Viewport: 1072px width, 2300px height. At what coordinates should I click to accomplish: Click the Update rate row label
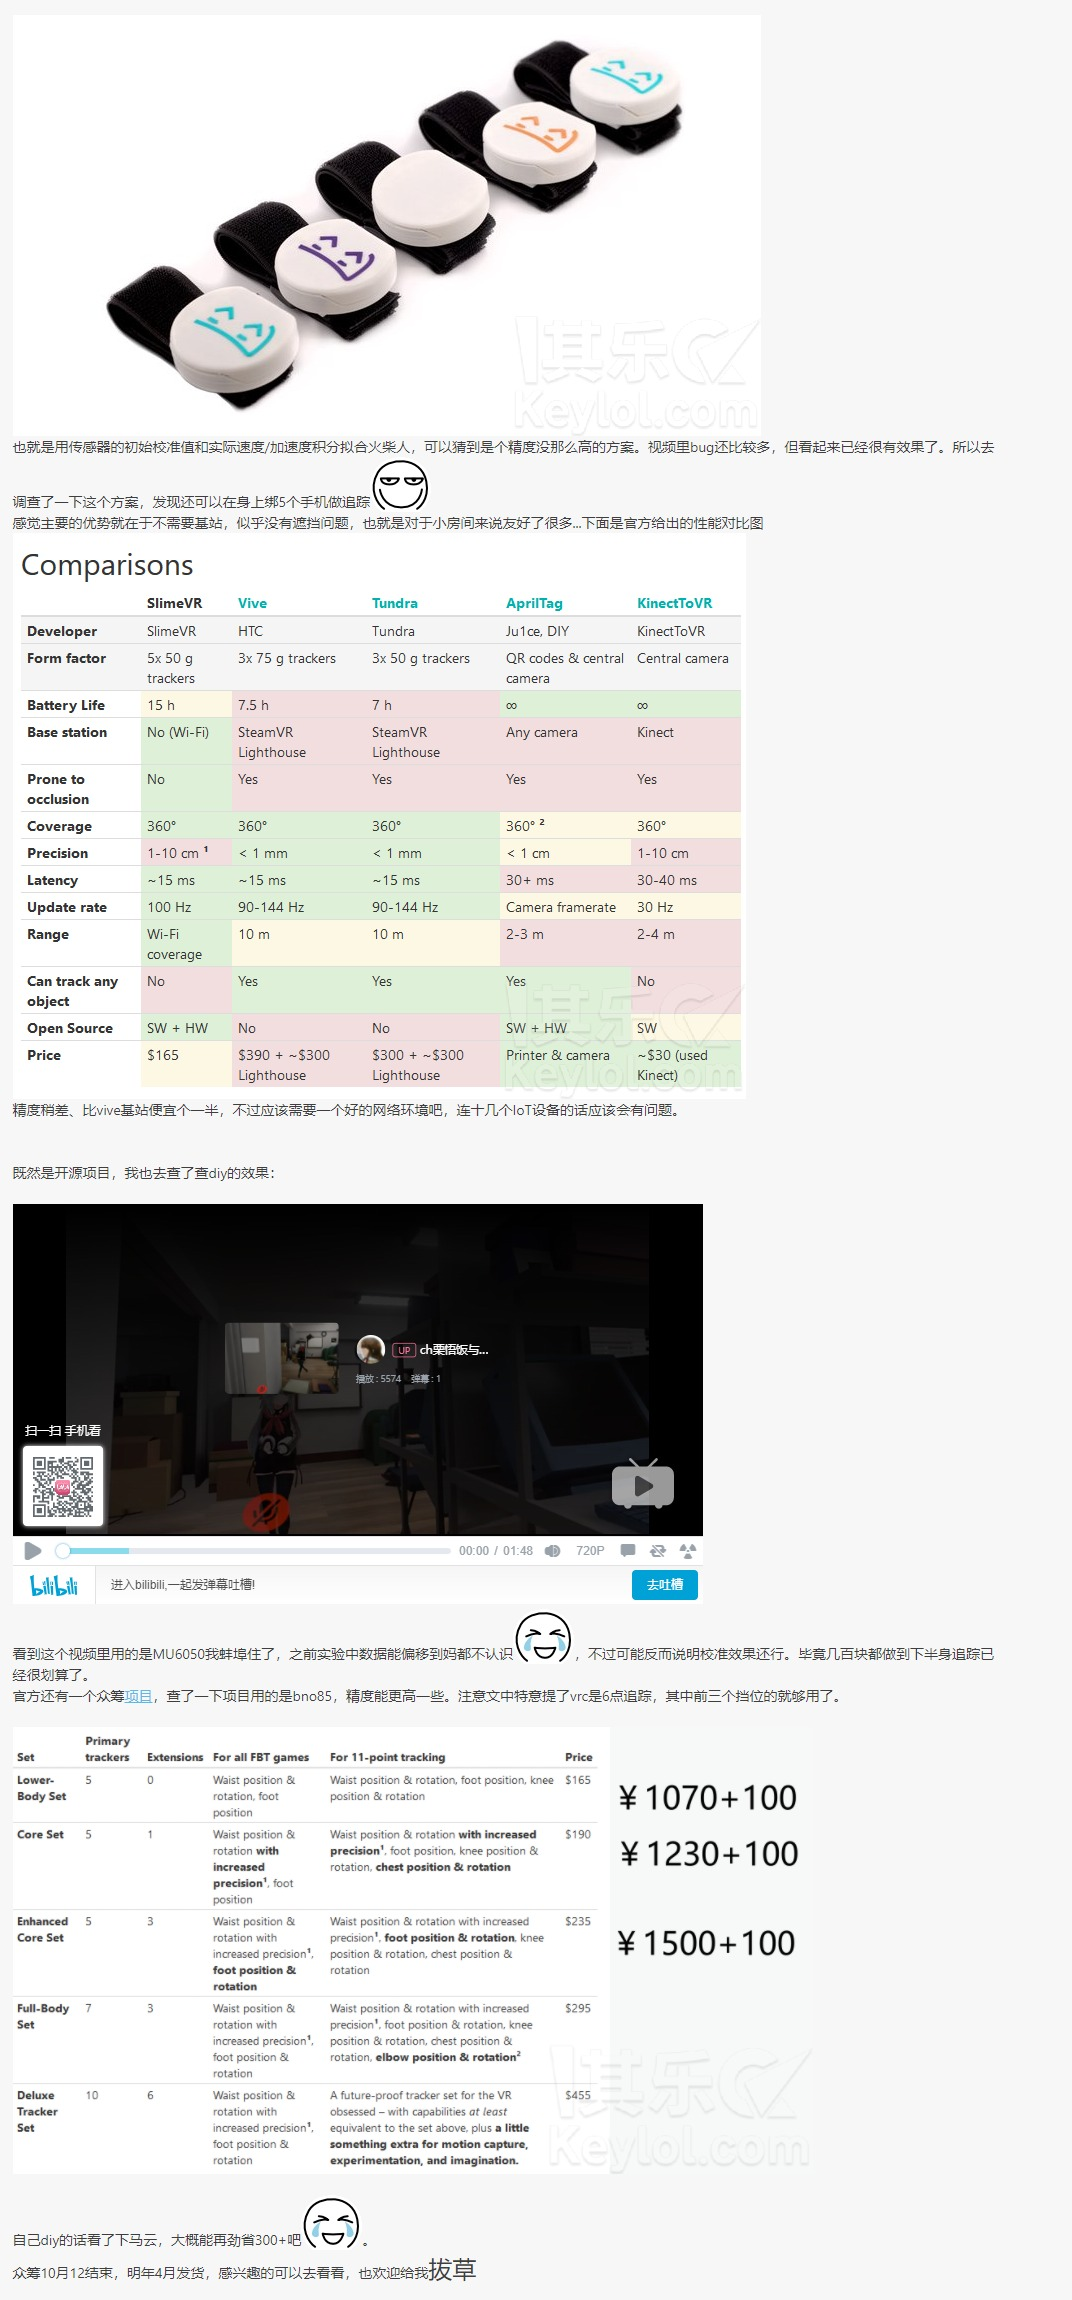pos(67,907)
